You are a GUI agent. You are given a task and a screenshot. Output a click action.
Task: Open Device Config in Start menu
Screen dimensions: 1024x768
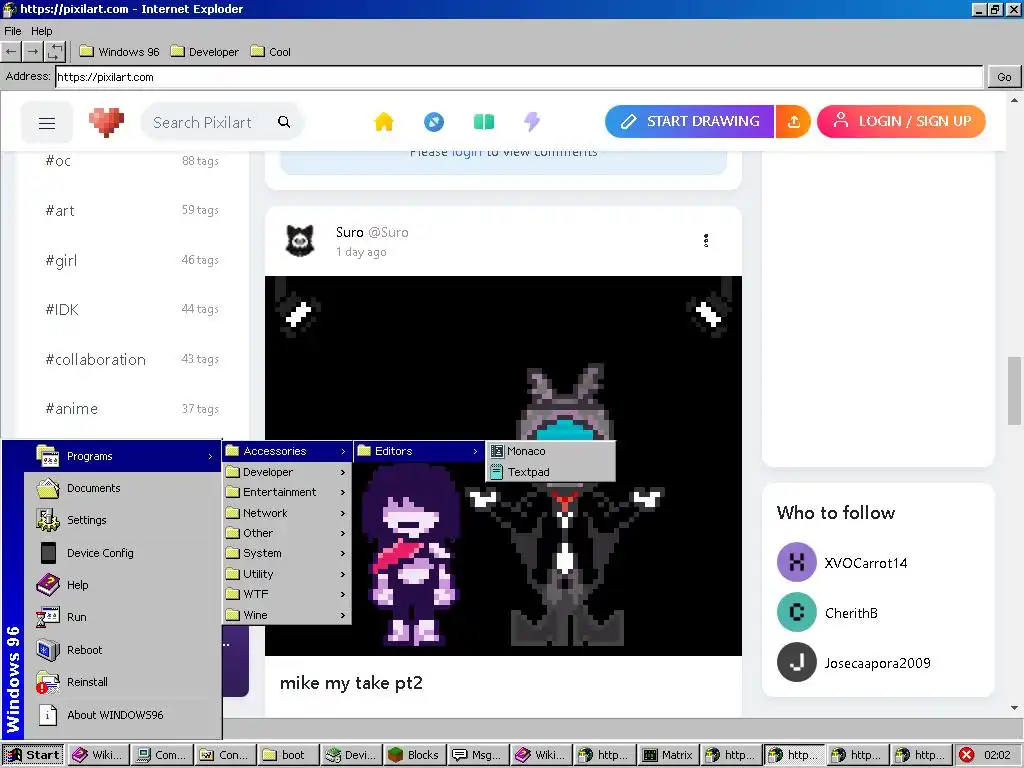pos(123,553)
